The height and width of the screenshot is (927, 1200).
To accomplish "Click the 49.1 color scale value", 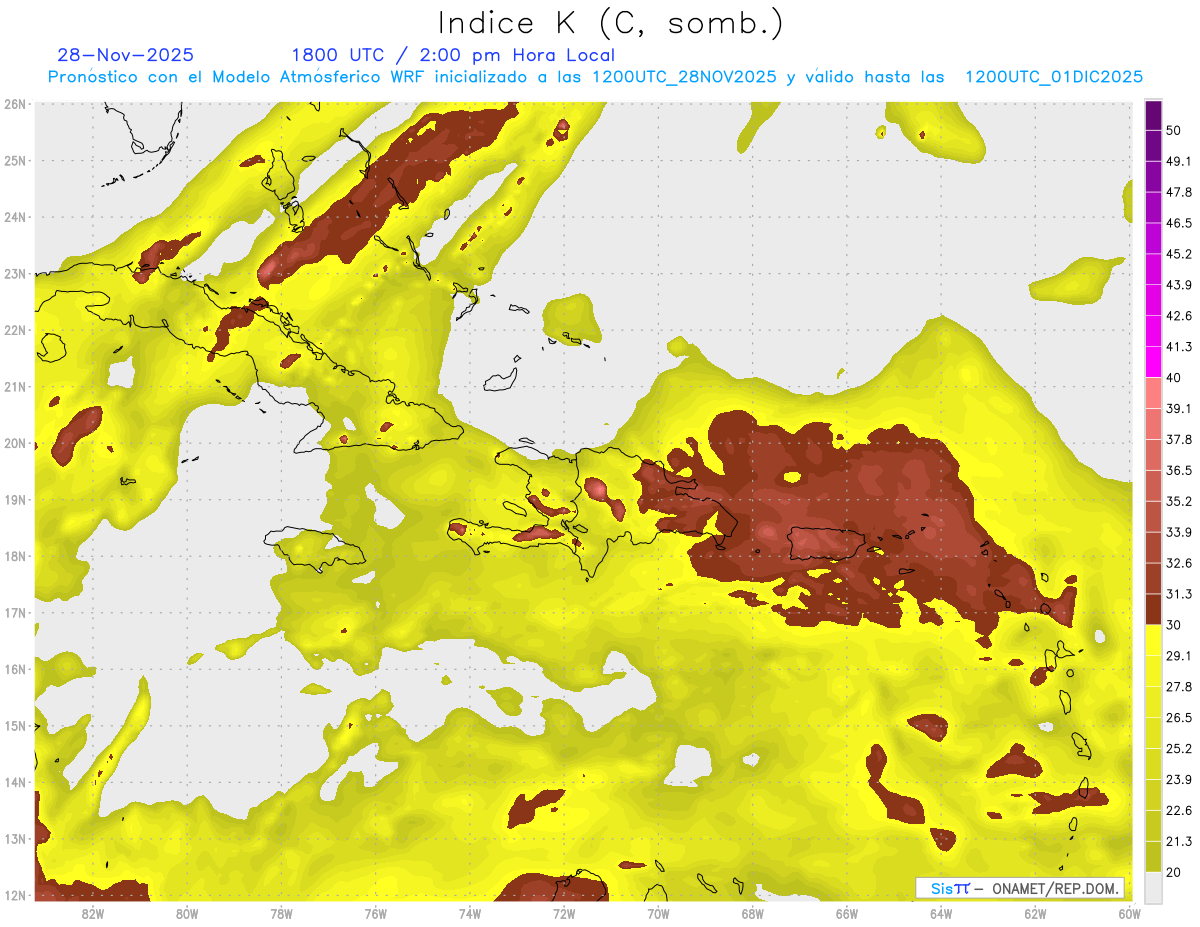I will pos(1179,161).
